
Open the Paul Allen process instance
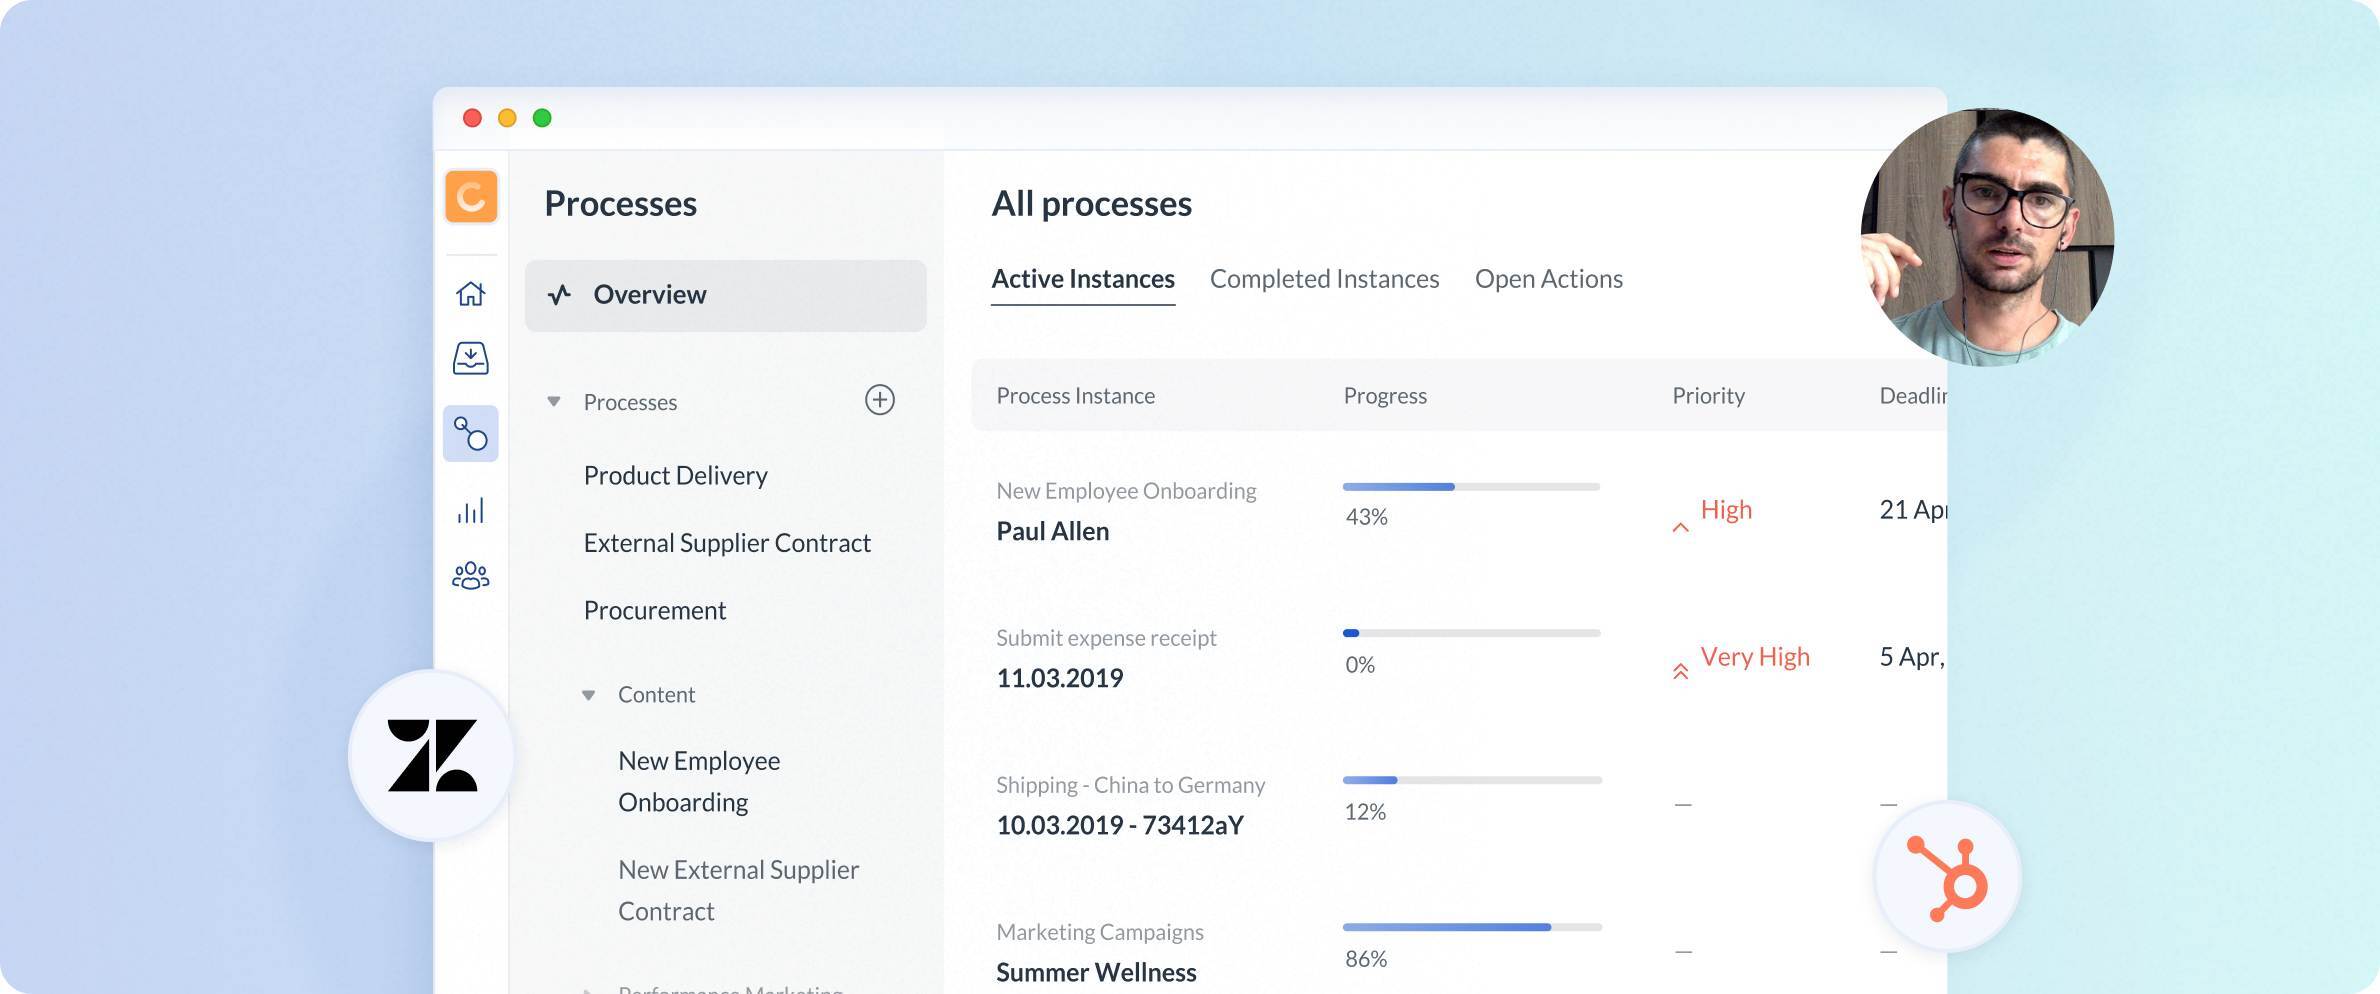[x=1053, y=531]
